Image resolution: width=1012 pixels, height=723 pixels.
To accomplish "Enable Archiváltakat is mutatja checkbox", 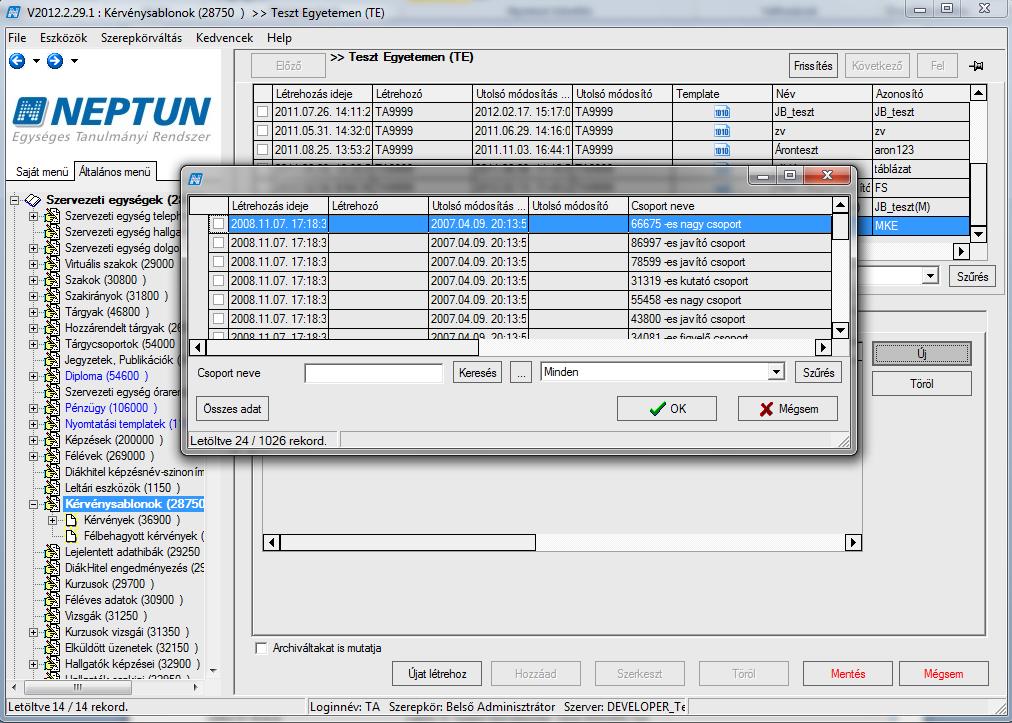I will 261,648.
